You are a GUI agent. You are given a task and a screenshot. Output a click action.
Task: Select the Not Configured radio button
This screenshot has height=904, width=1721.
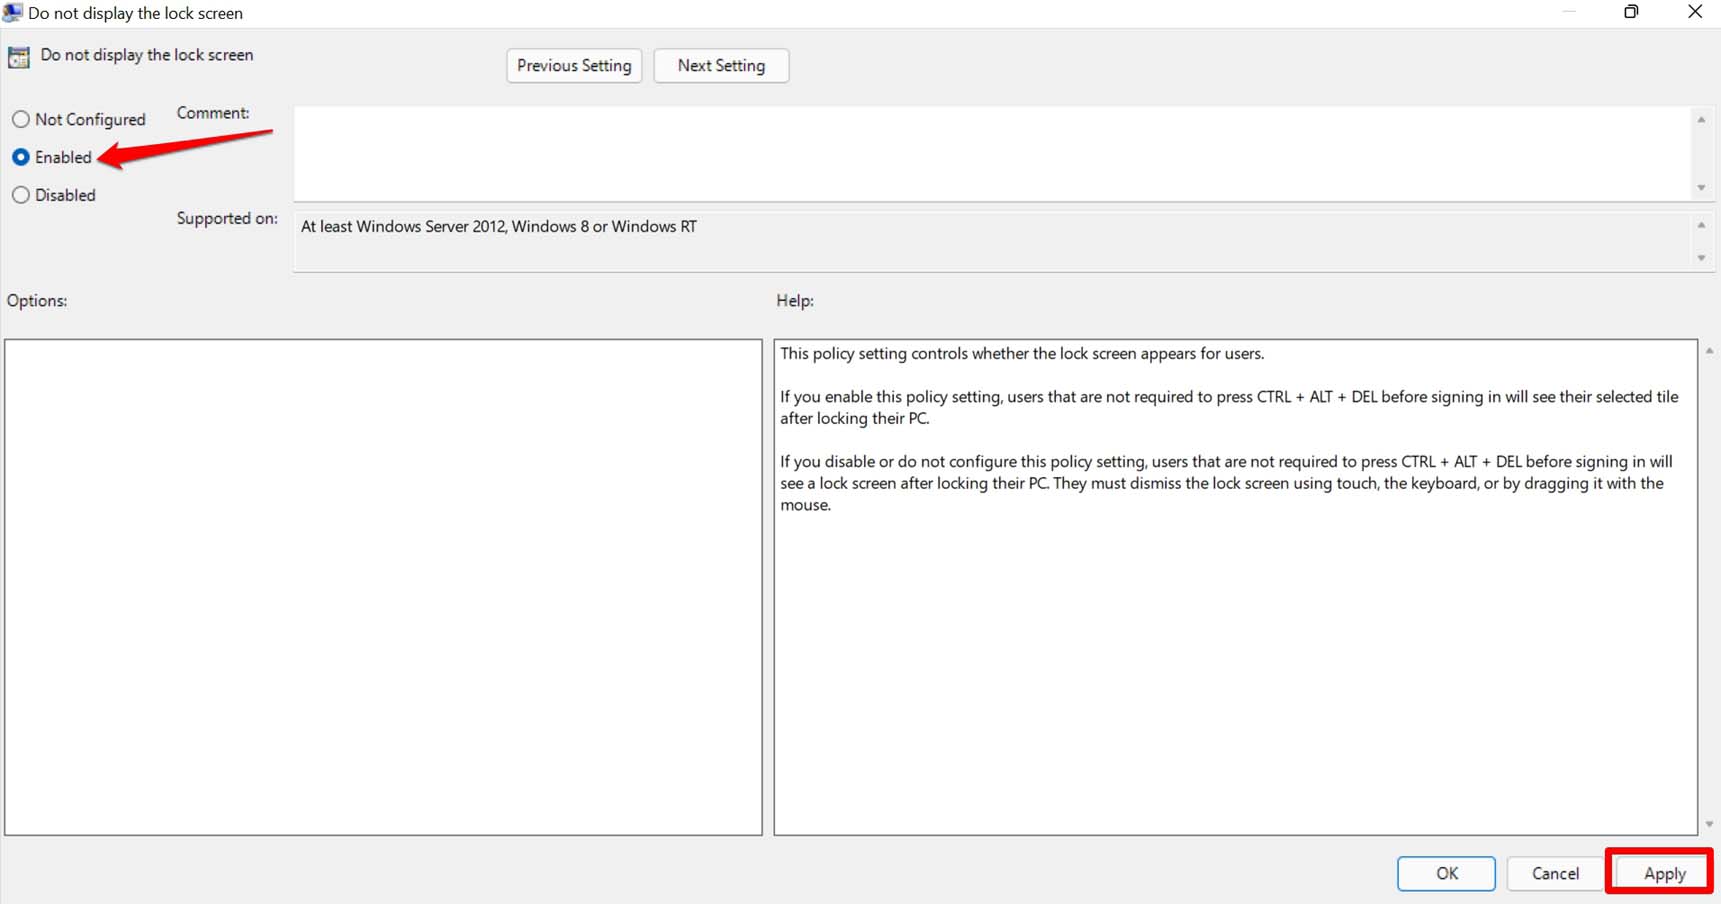click(x=20, y=119)
